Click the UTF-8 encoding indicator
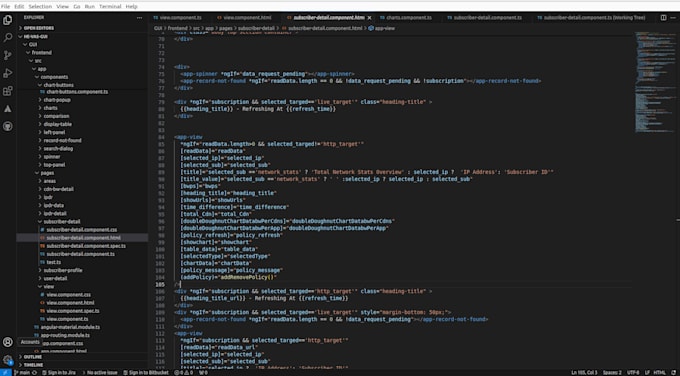Image resolution: width=680 pixels, height=376 pixels. tap(633, 373)
